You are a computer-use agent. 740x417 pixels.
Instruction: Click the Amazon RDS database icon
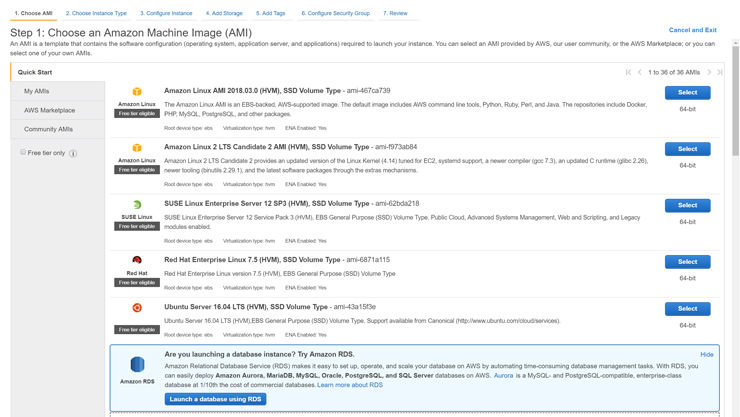137,364
